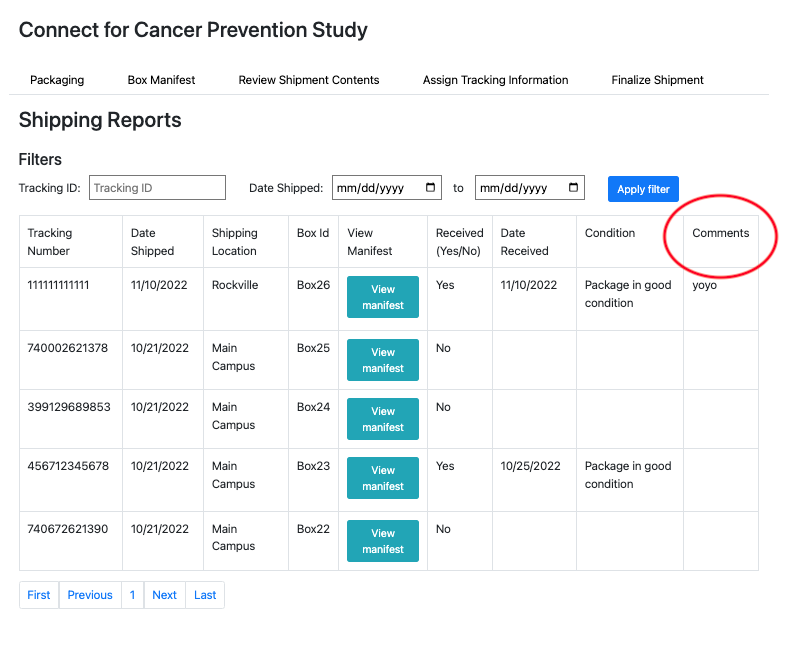This screenshot has height=645, width=794.
Task: Open the Finalize Shipment tab
Action: click(x=657, y=80)
